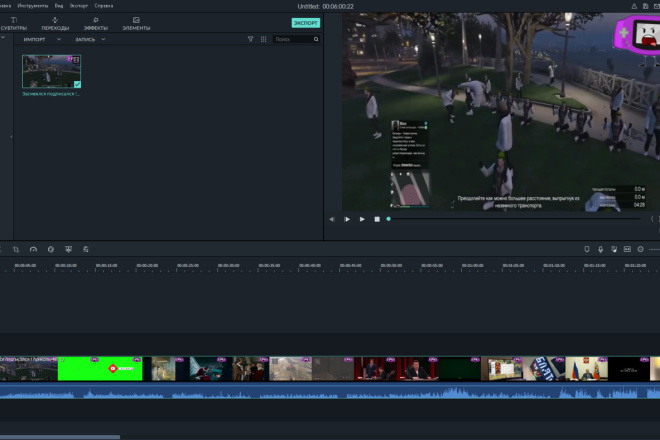Click the horizontal timeline scrollbar
Screen dimensions: 660x440
click(x=60, y=437)
